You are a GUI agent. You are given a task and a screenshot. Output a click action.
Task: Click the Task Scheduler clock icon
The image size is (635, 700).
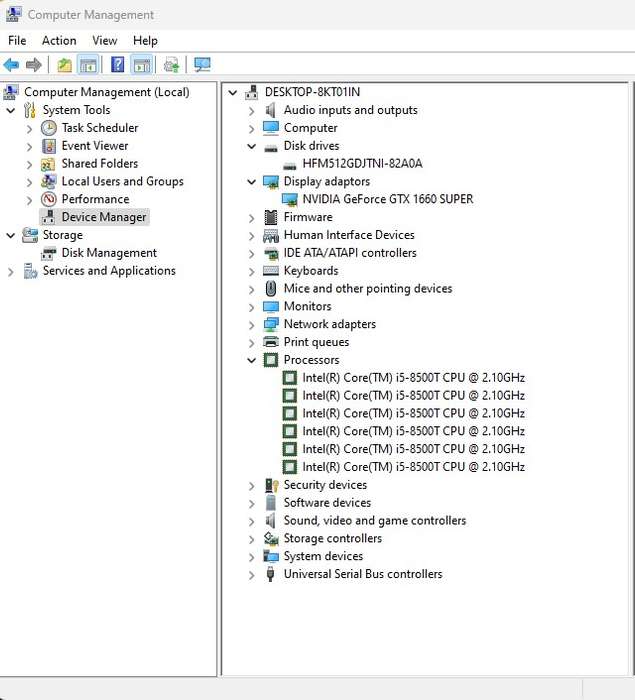coord(49,128)
